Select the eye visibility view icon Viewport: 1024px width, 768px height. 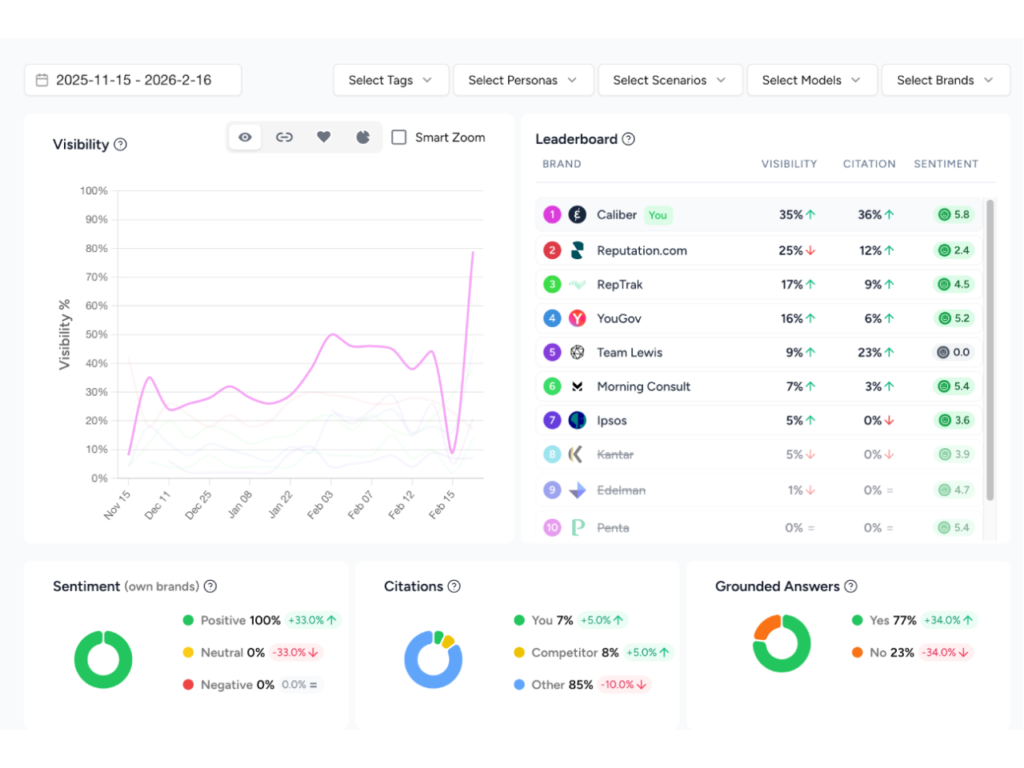pyautogui.click(x=244, y=137)
